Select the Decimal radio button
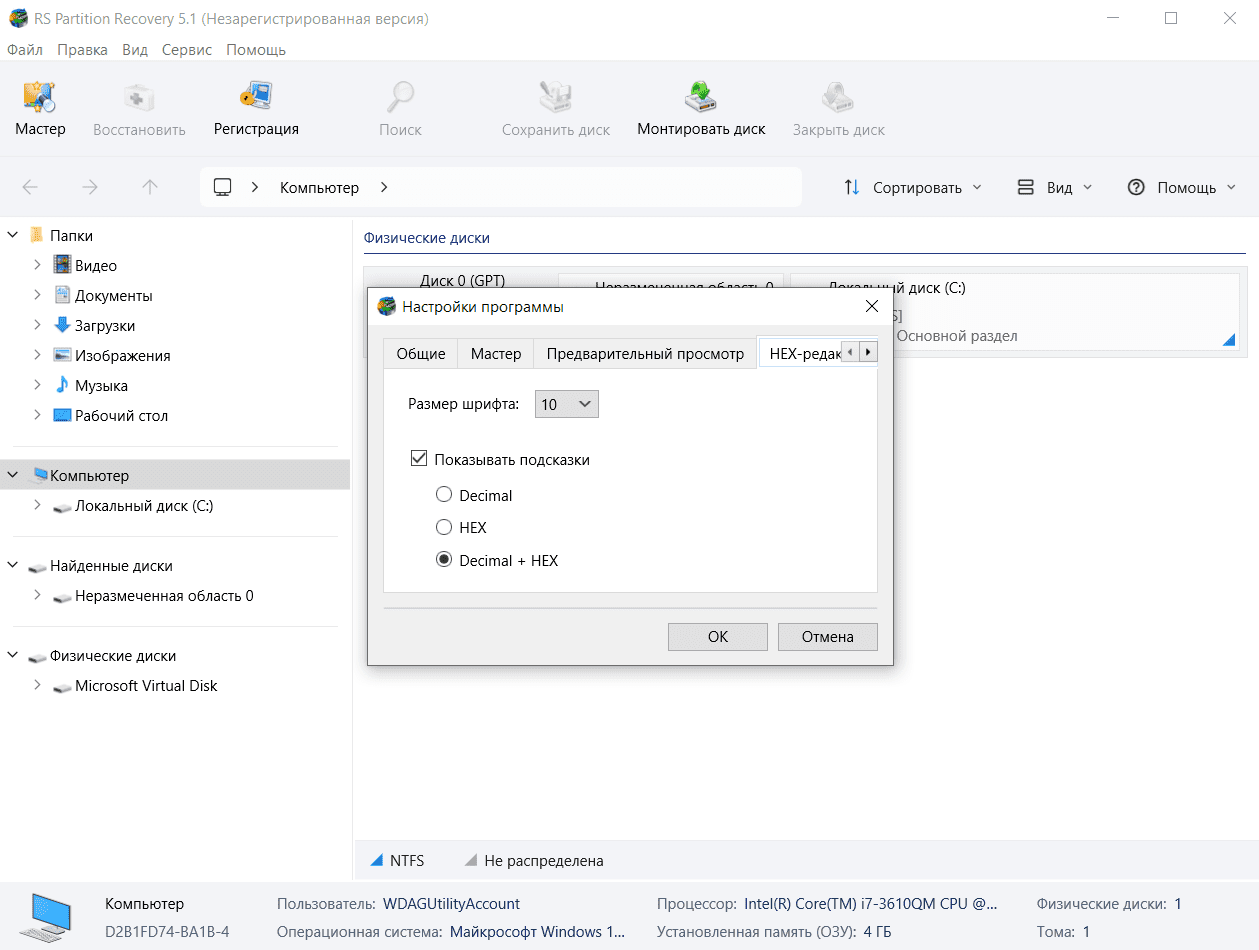The height and width of the screenshot is (950, 1259). pos(444,495)
